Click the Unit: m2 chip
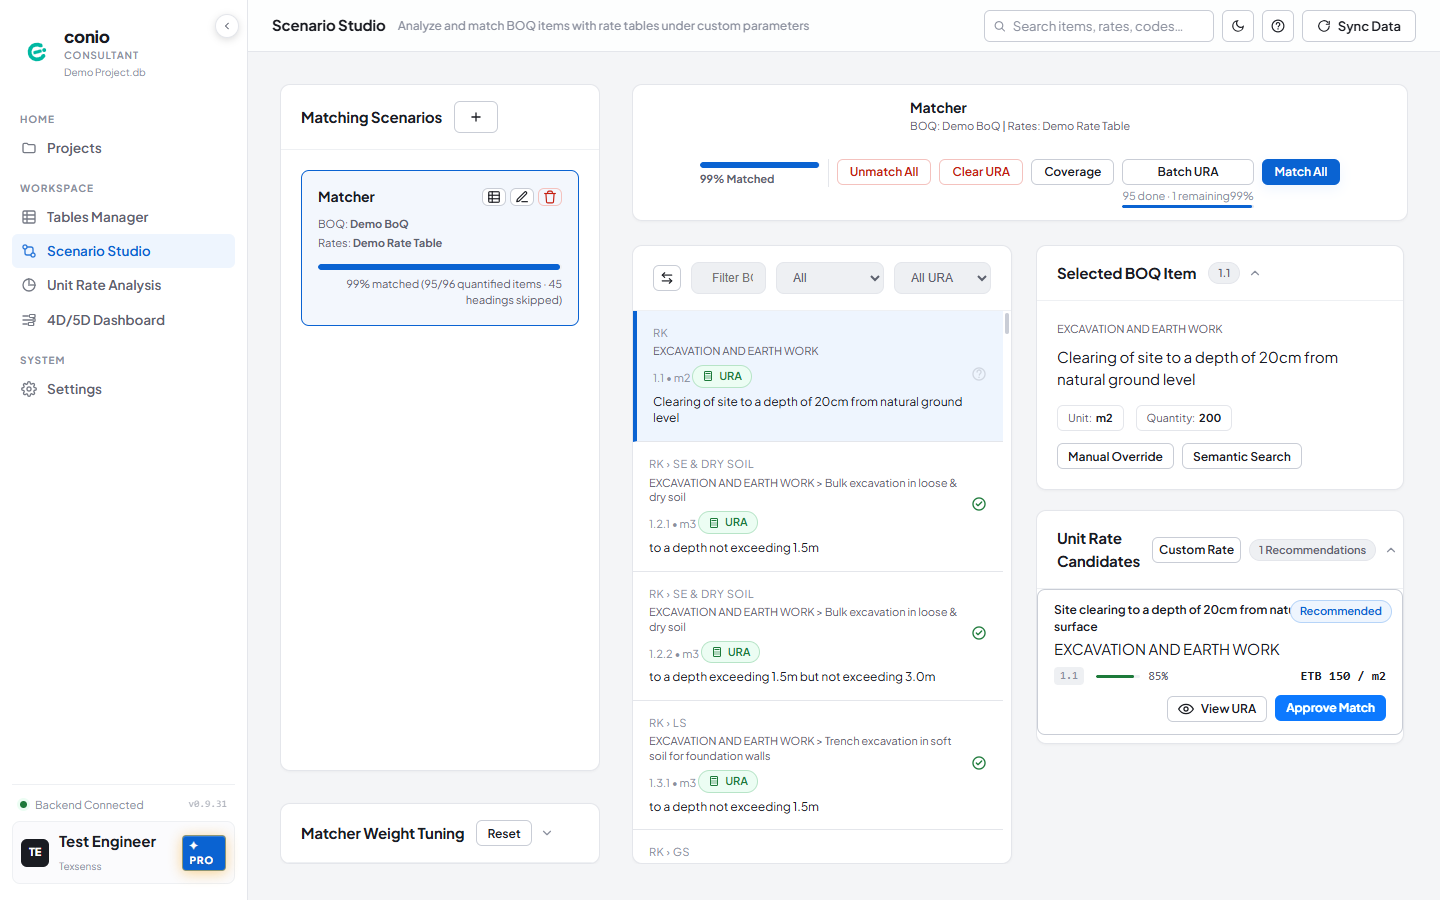 [x=1090, y=418]
